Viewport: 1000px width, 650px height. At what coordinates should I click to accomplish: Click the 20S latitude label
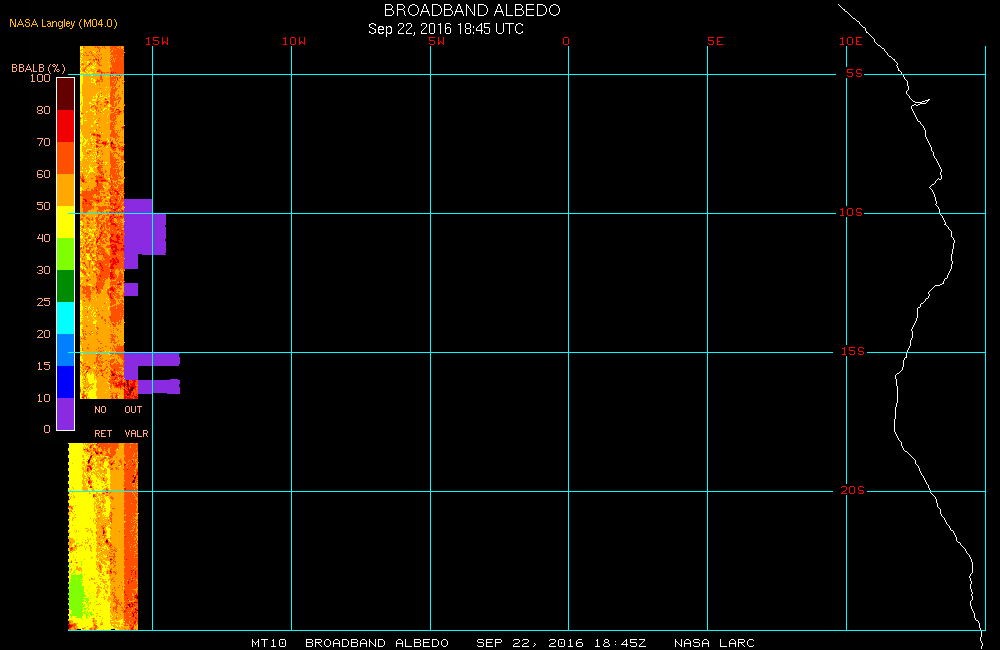pos(853,491)
